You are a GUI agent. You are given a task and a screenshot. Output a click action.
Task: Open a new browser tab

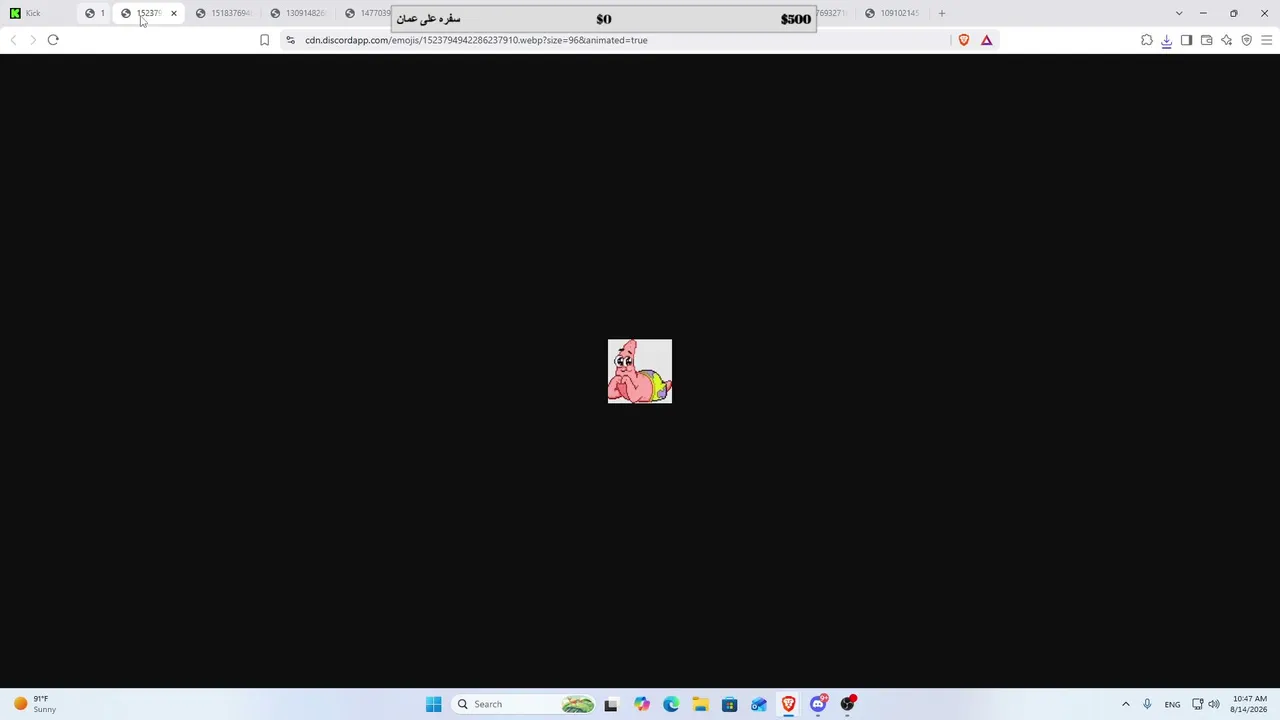[942, 13]
